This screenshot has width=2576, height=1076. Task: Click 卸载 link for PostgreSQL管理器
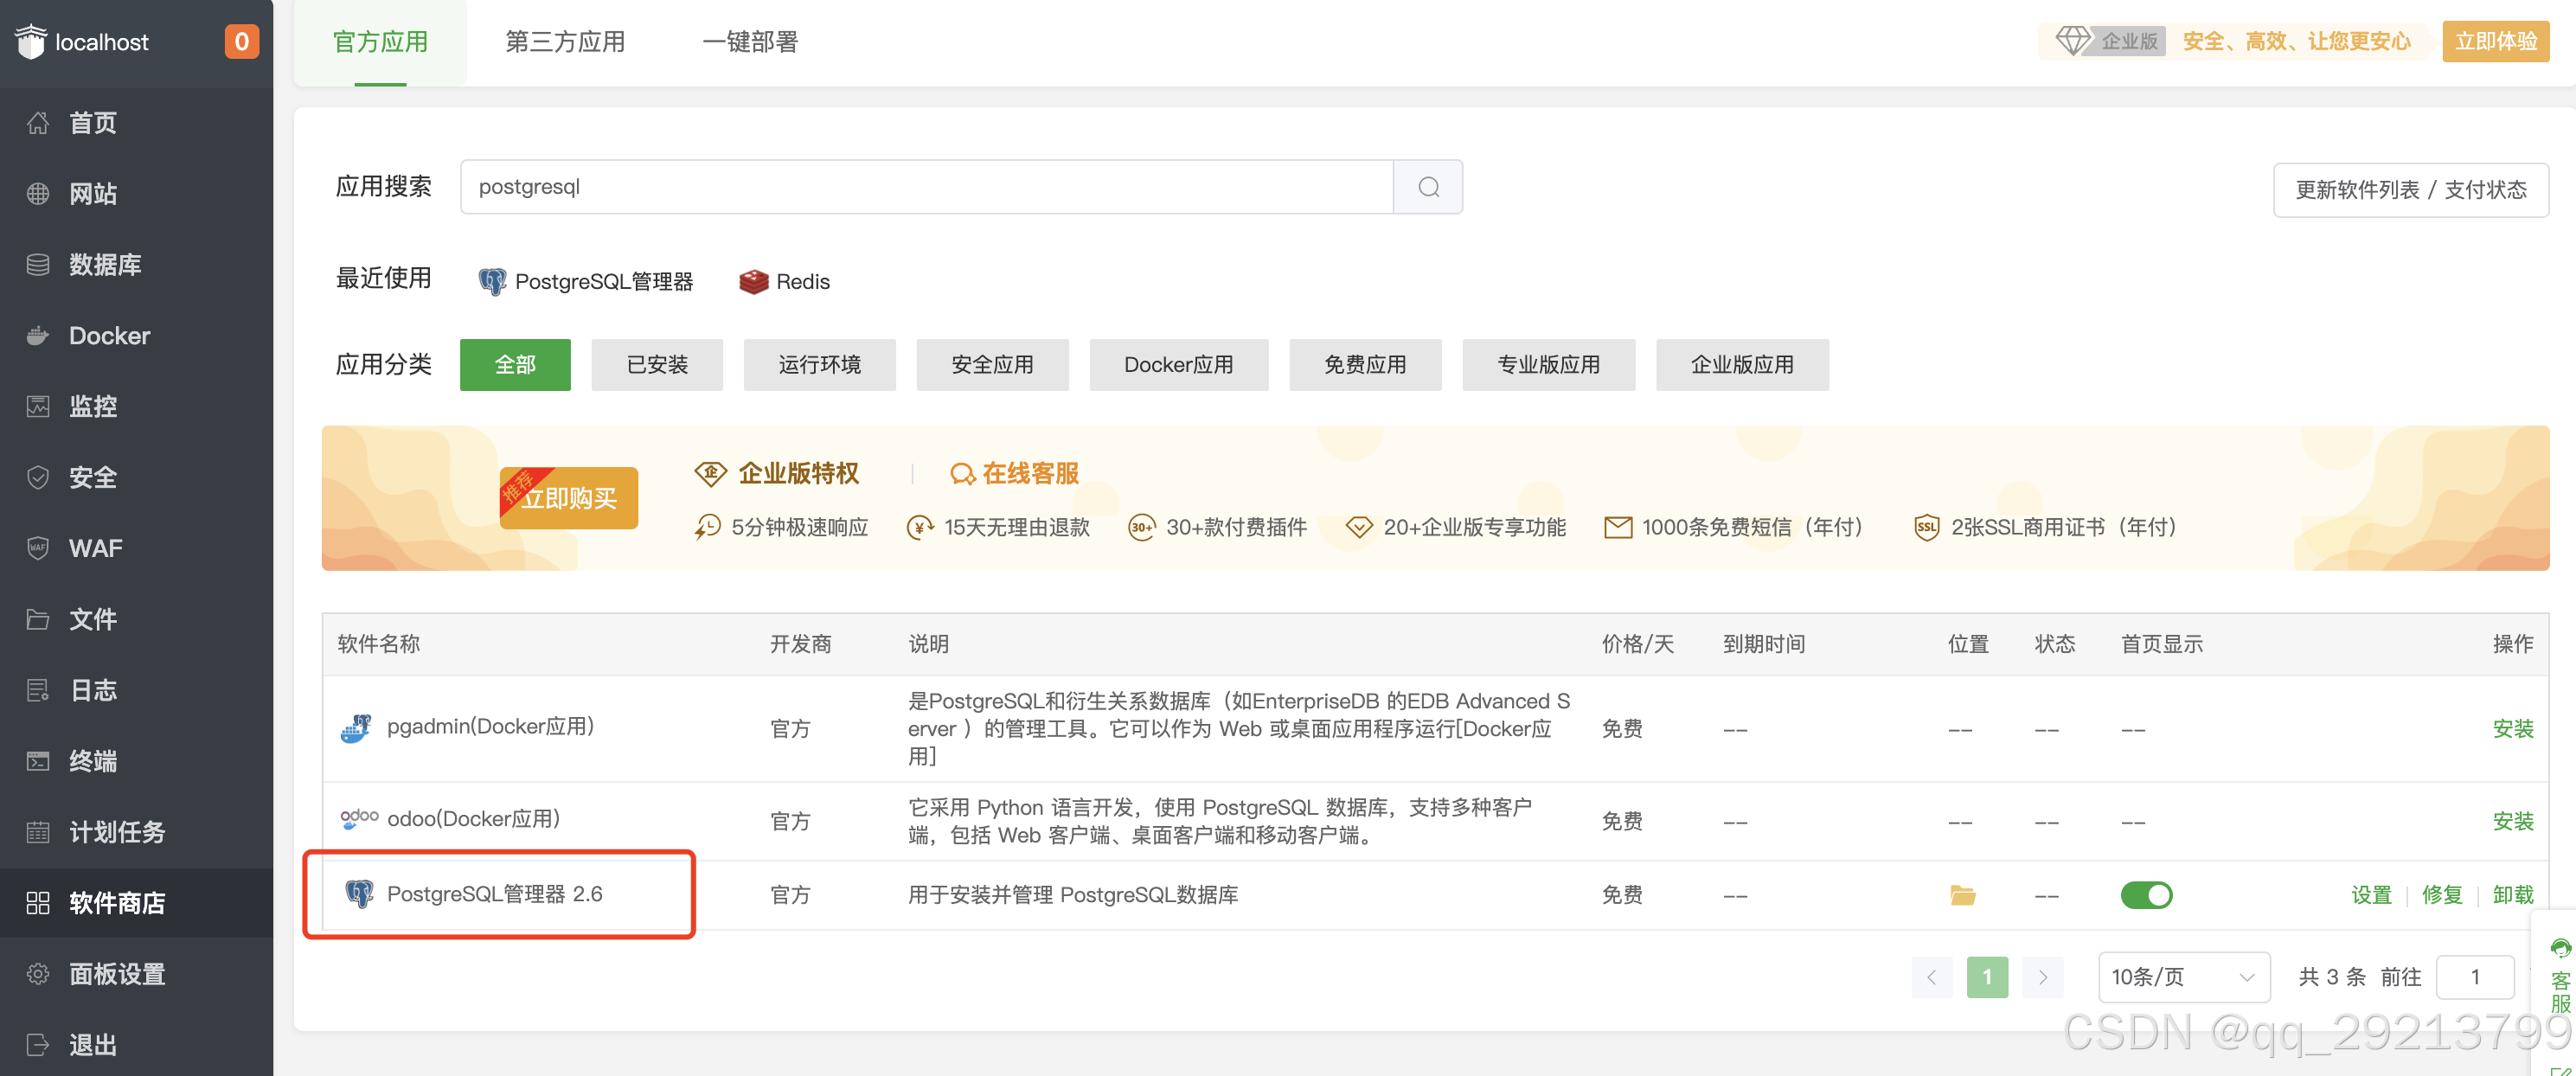[x=2512, y=895]
